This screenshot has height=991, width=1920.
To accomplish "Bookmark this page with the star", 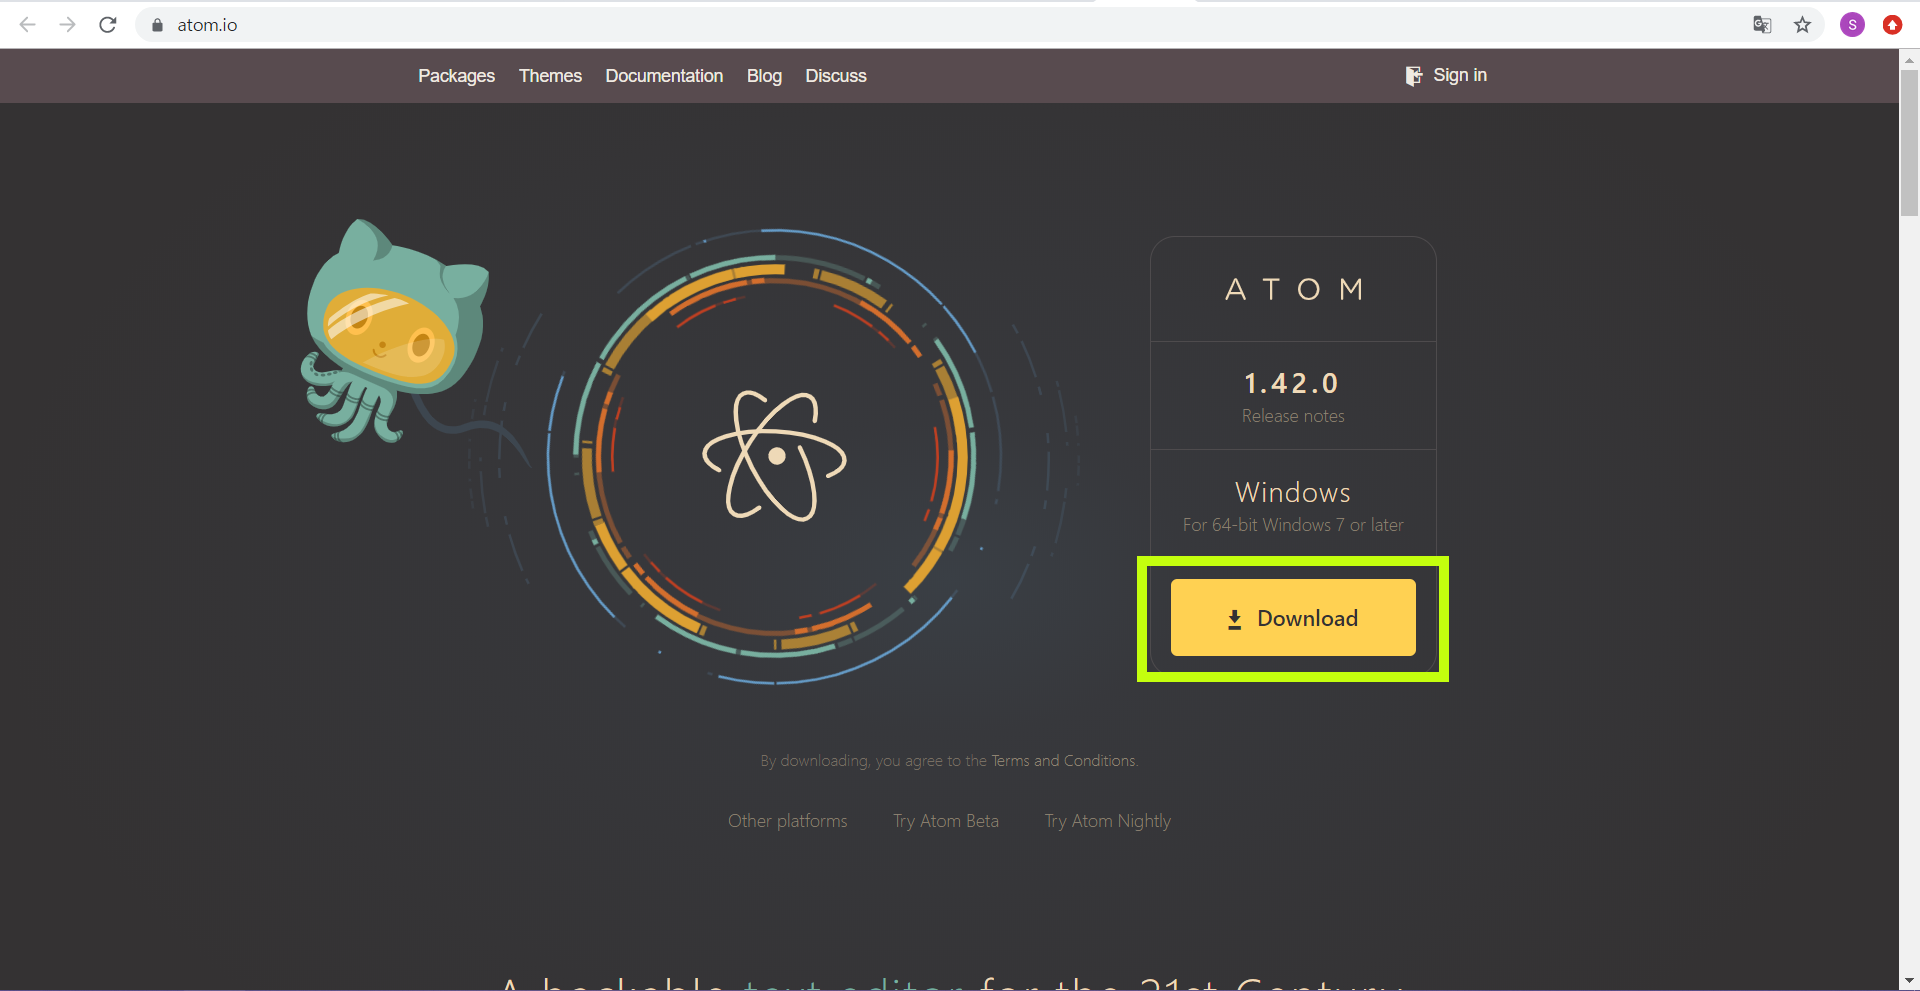I will (x=1802, y=25).
